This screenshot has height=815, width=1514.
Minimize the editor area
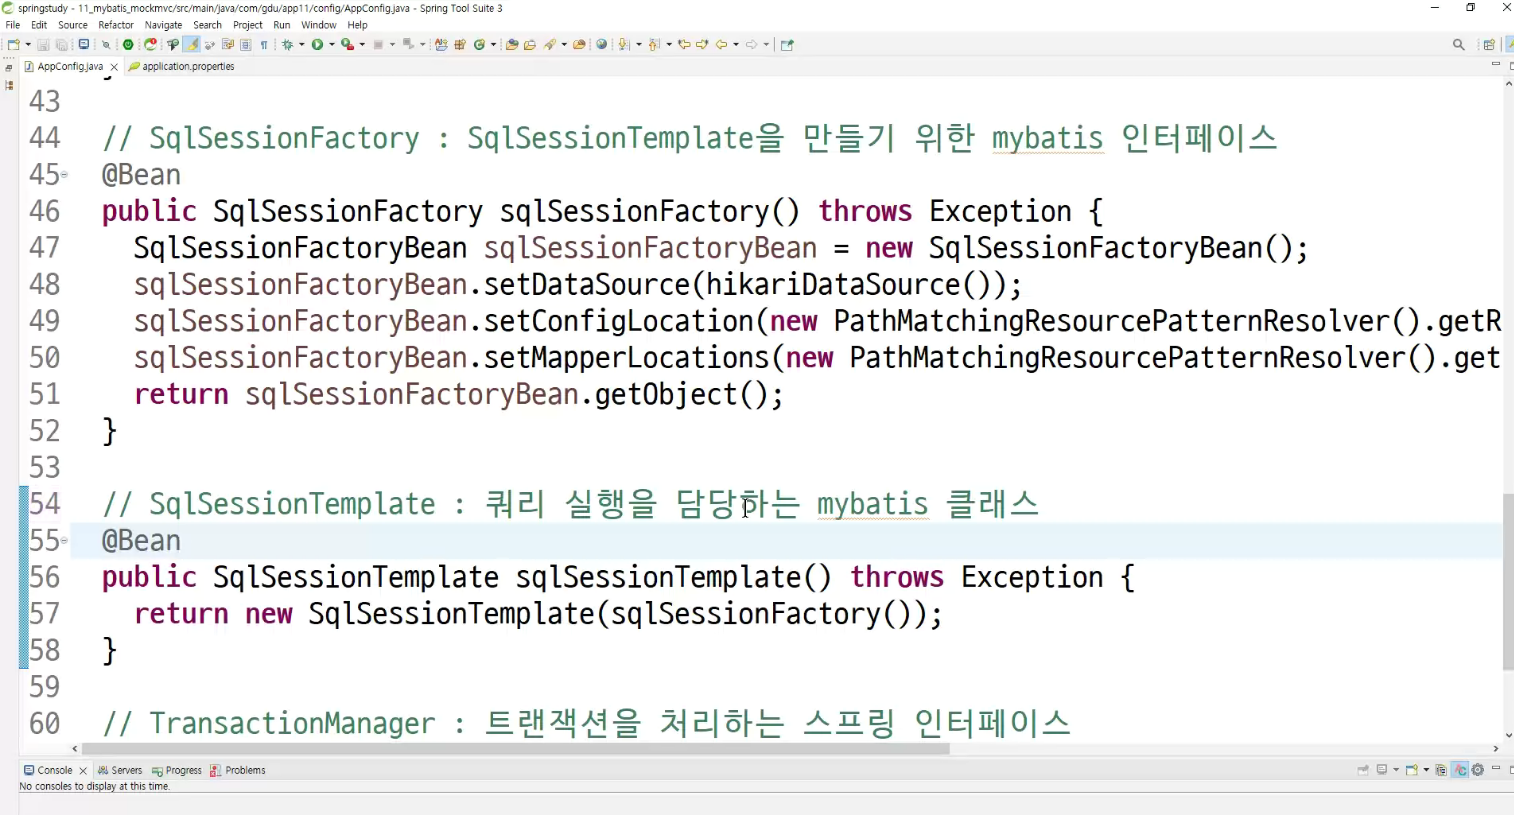1496,64
